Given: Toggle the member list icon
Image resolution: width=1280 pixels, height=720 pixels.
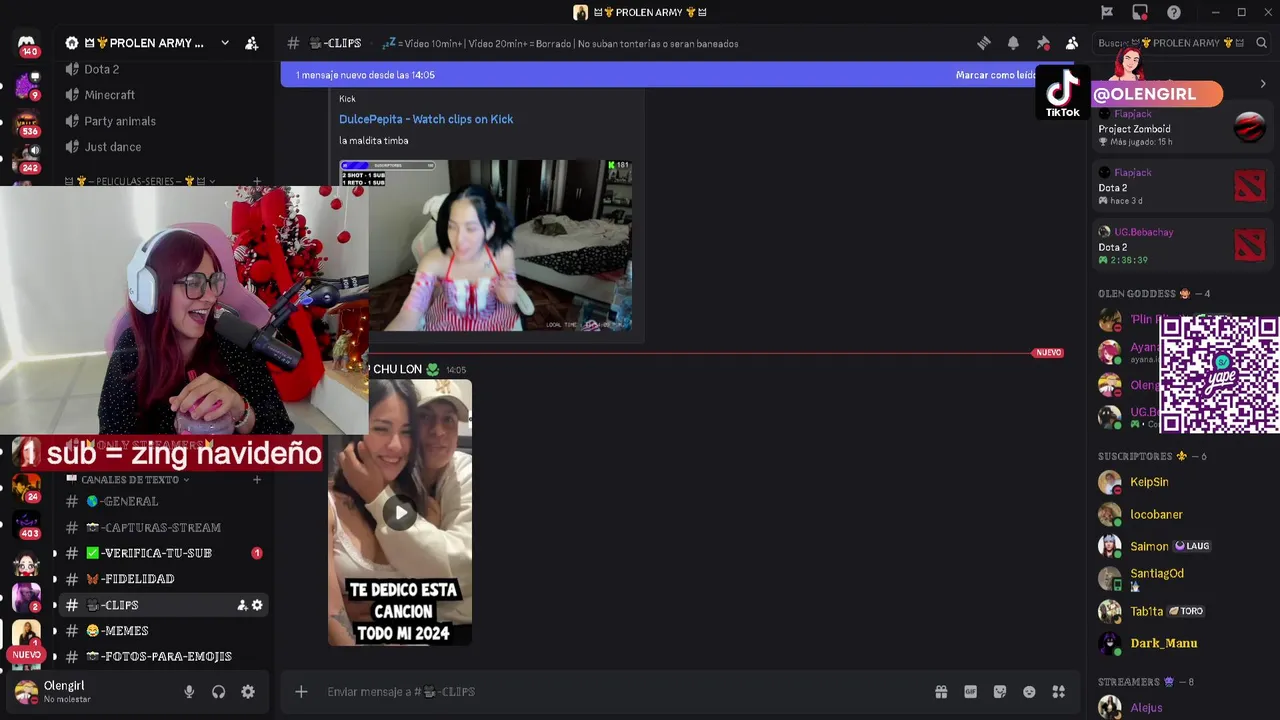Looking at the screenshot, I should coord(1072,43).
